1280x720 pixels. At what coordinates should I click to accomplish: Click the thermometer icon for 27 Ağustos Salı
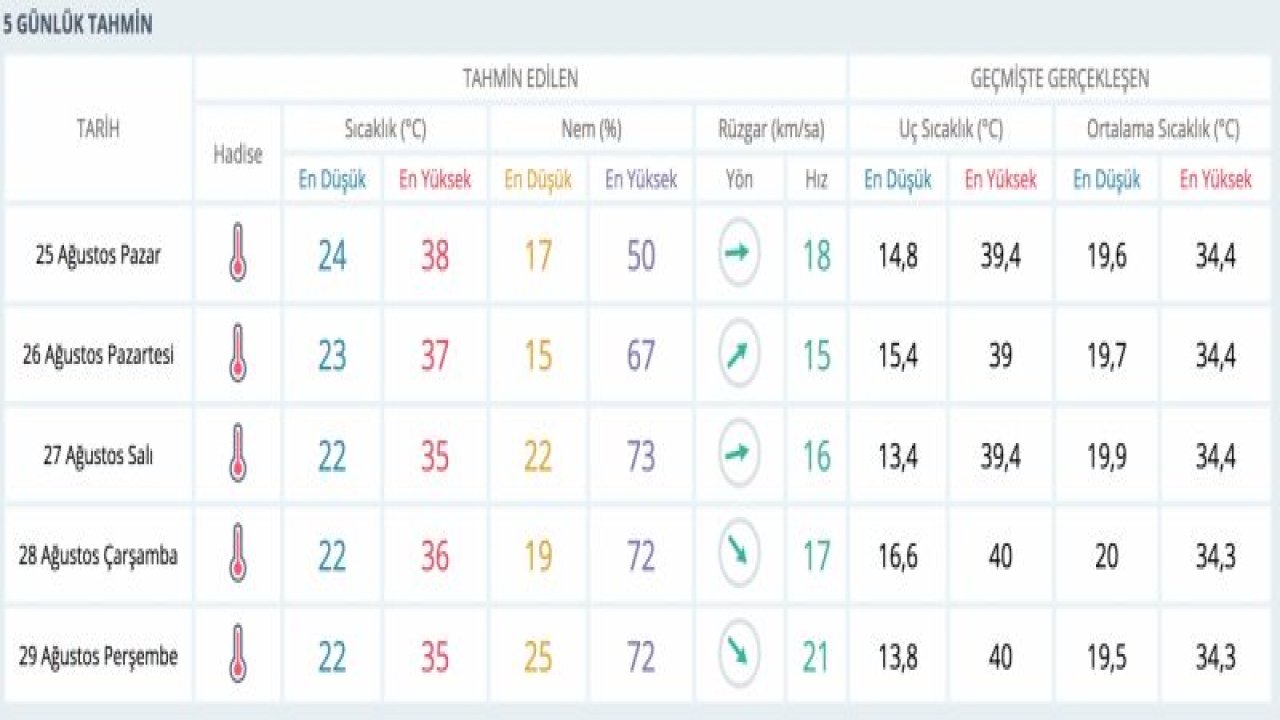click(238, 454)
